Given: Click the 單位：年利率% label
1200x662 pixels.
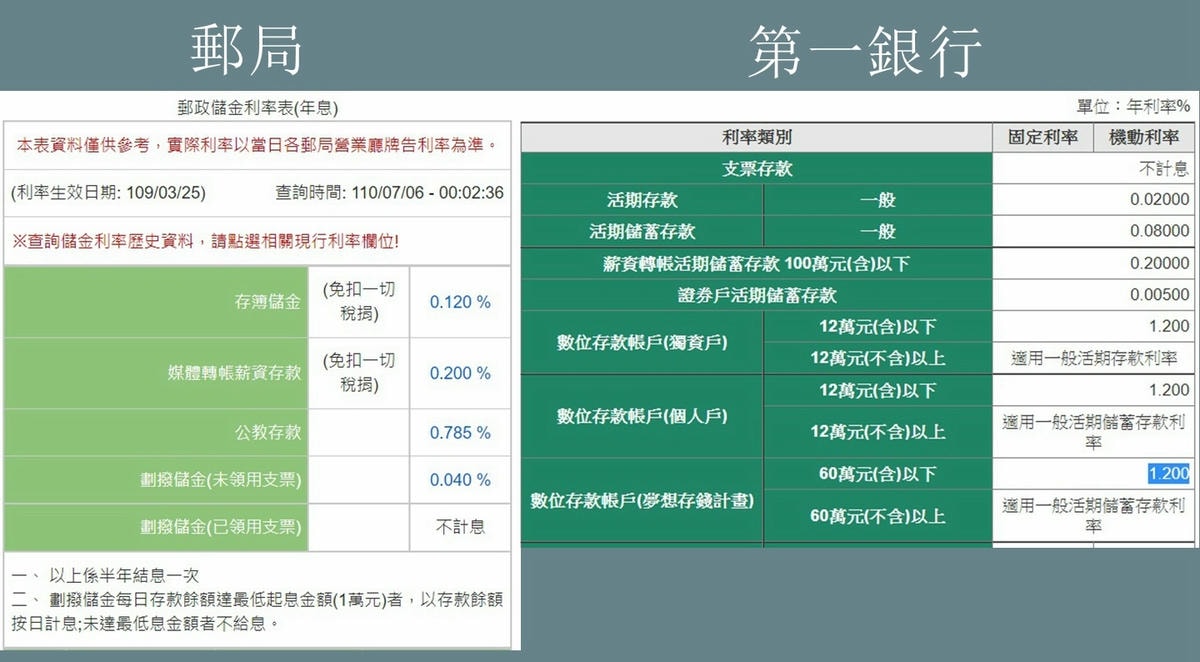Looking at the screenshot, I should pos(1133,106).
